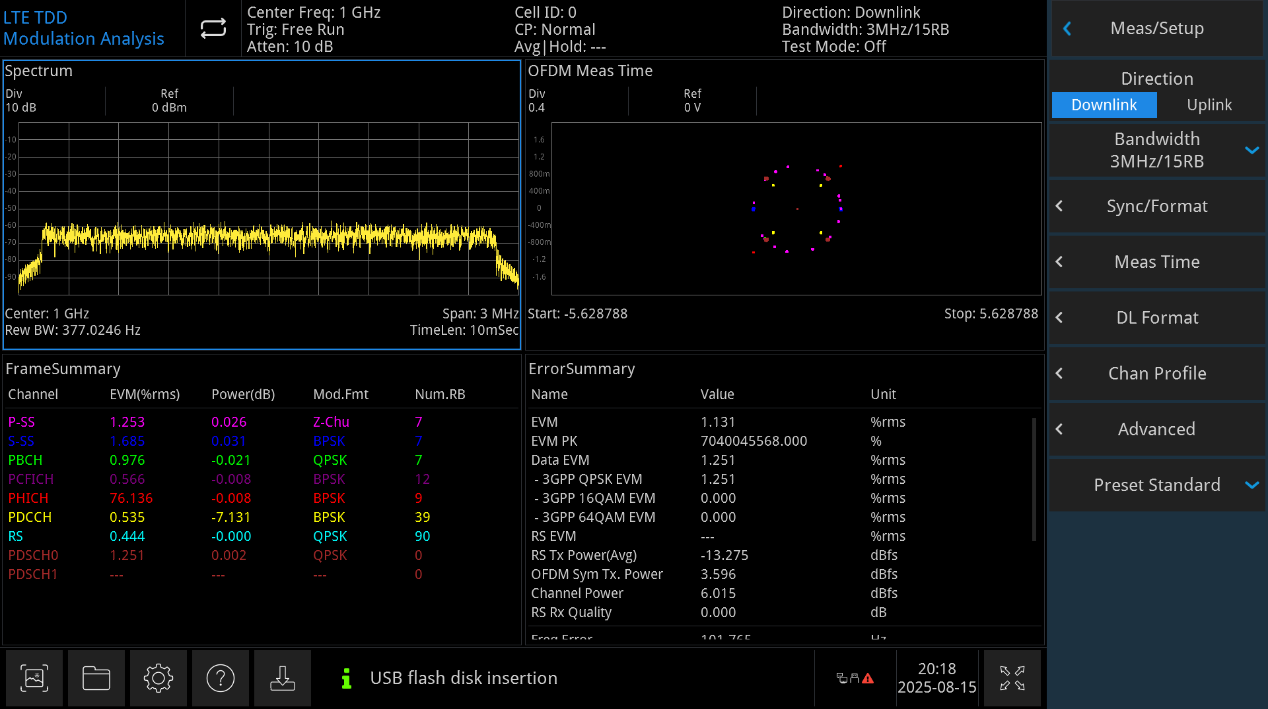Click the save/export icon
1268x709 pixels.
pos(282,678)
